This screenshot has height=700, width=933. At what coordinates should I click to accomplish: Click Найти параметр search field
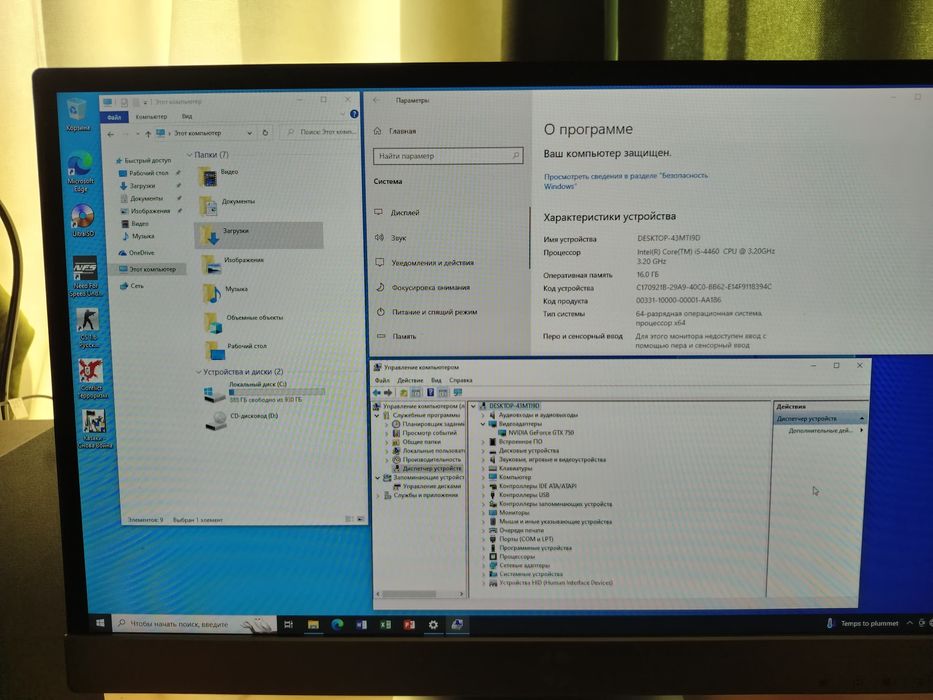point(448,156)
